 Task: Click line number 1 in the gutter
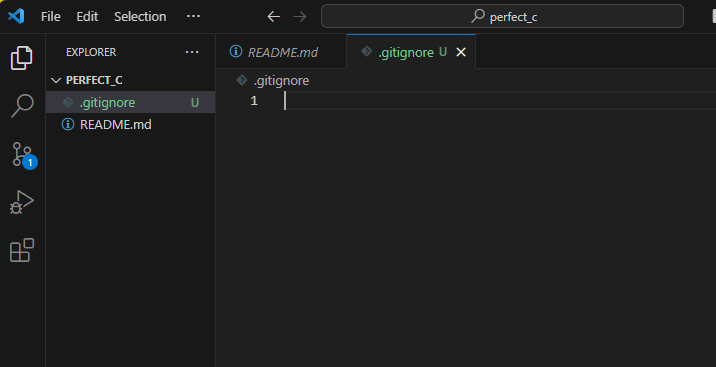coord(254,101)
